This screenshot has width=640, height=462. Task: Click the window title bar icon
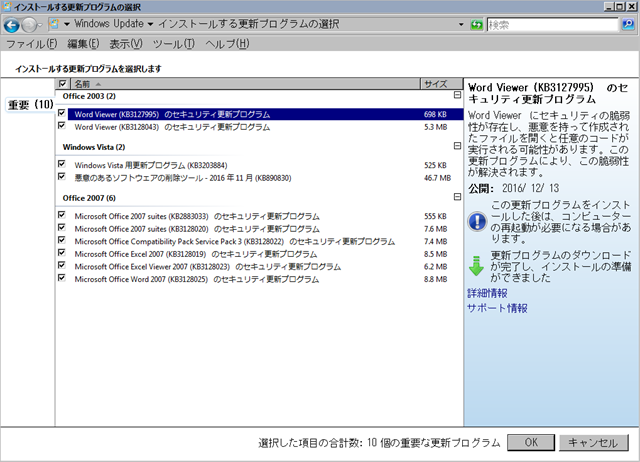[7, 7]
